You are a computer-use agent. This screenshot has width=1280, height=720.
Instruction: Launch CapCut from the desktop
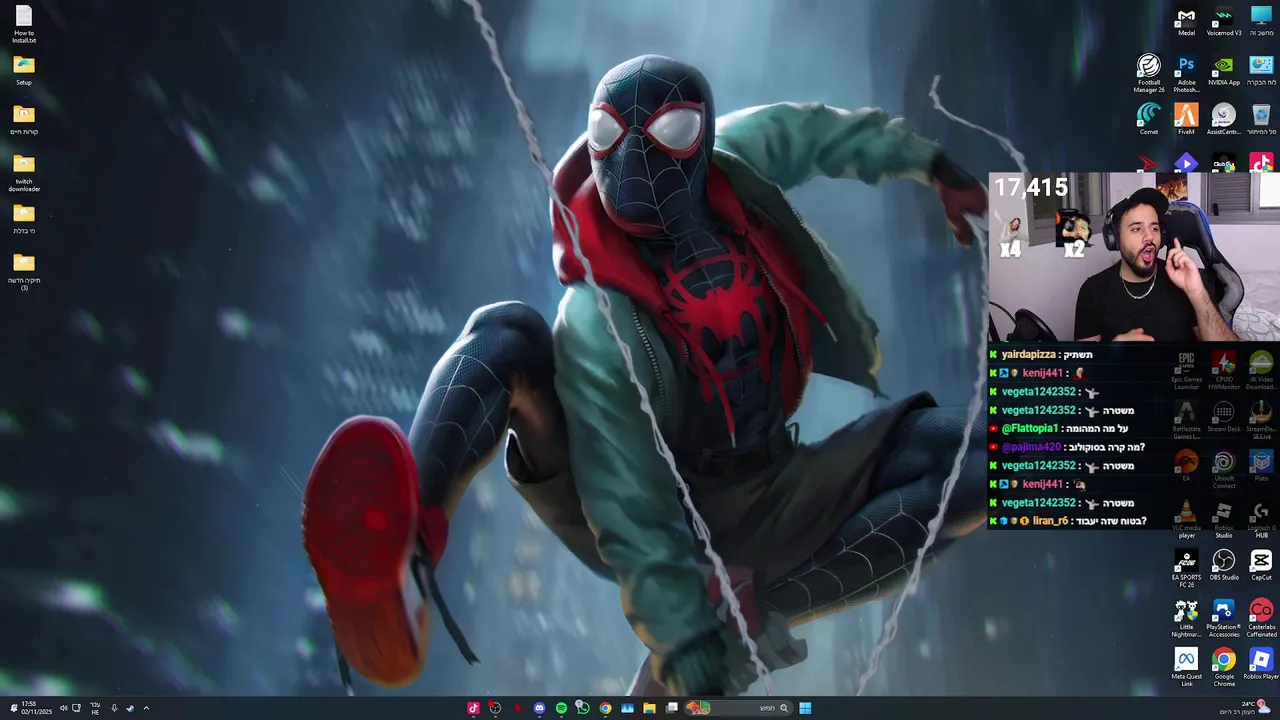click(x=1261, y=566)
